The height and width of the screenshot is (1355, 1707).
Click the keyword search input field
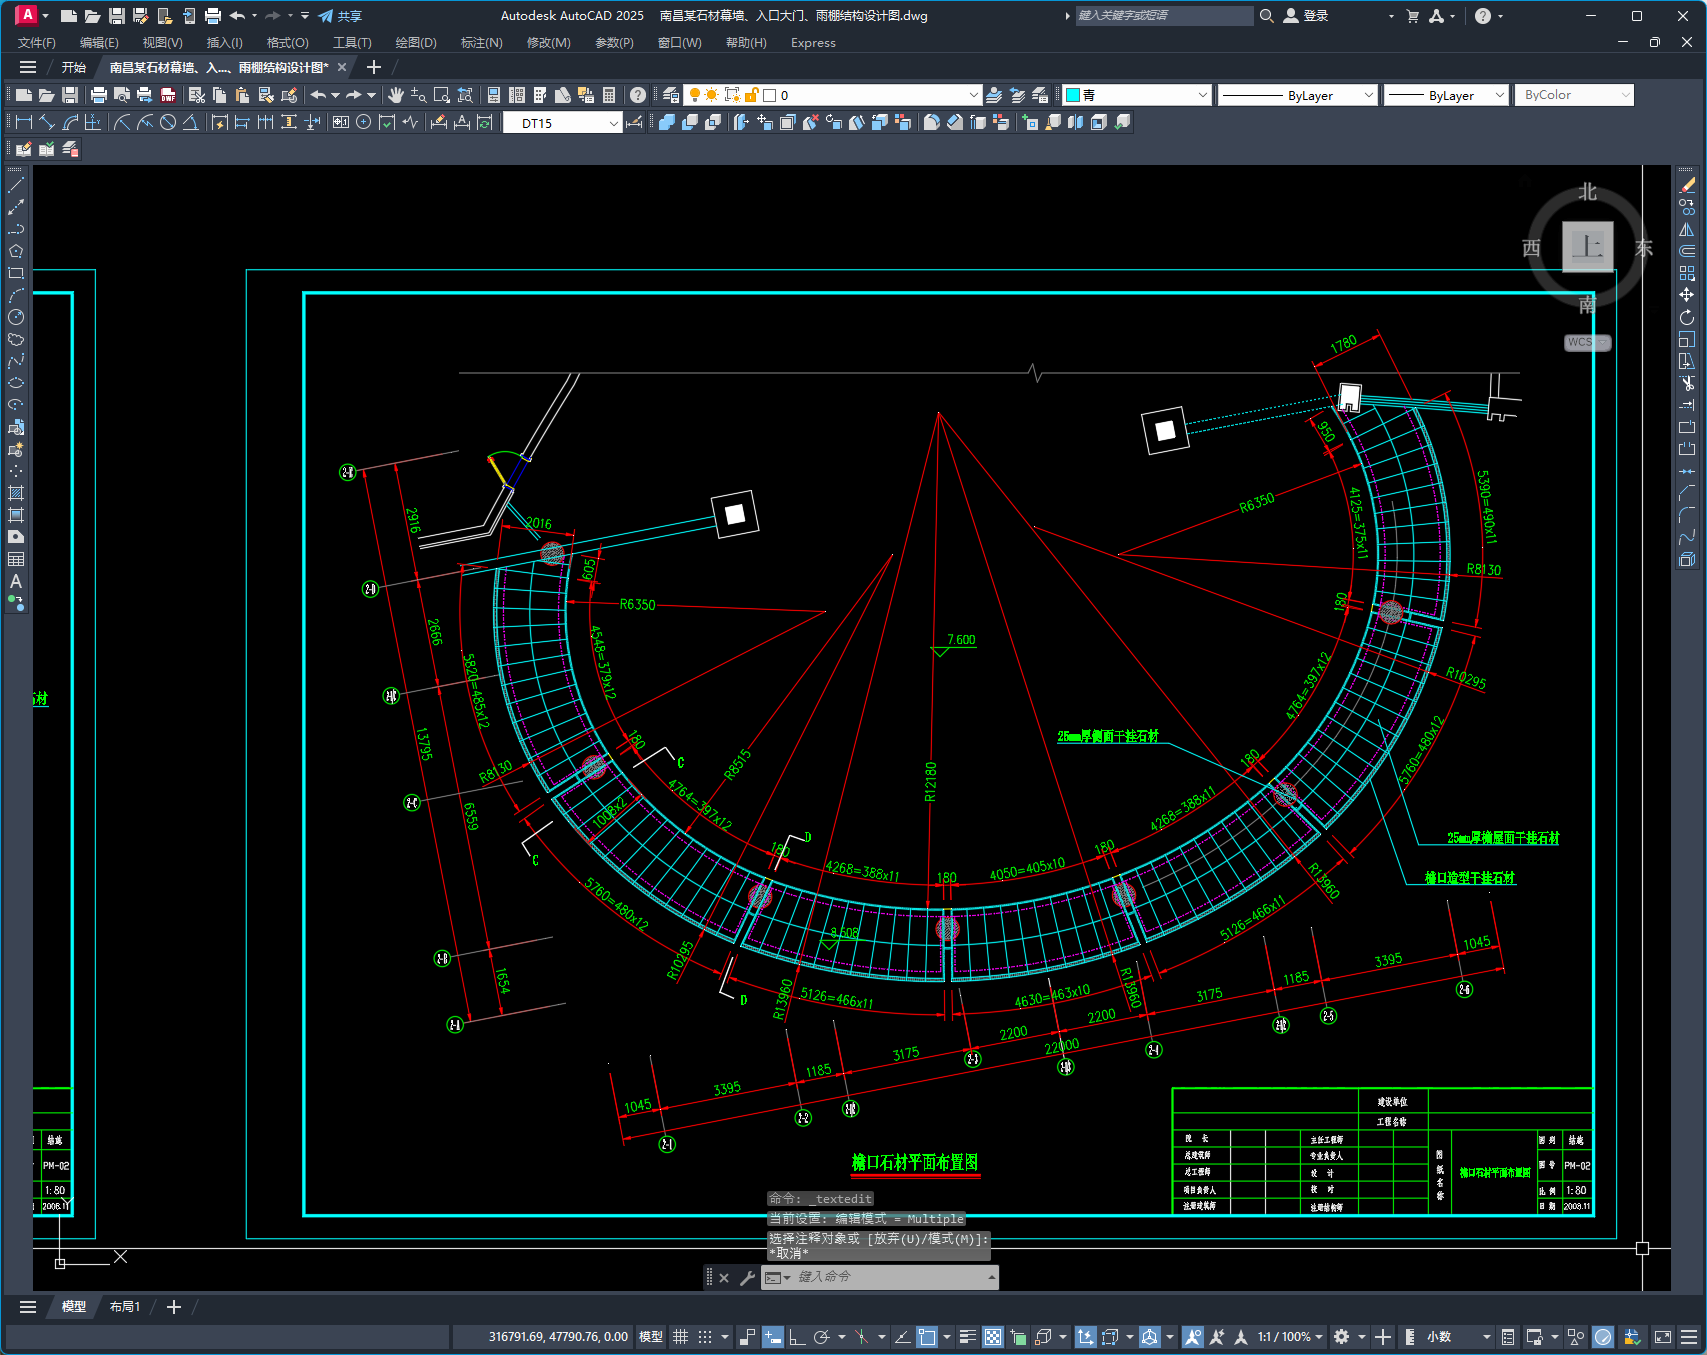click(1163, 16)
